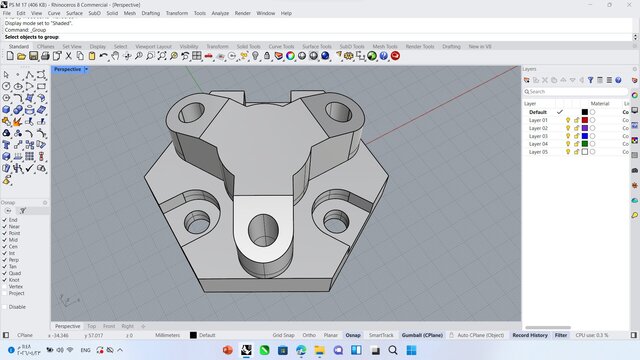The width and height of the screenshot is (640, 360).
Task: Open the Osnap panel gear options
Action: click(x=45, y=202)
